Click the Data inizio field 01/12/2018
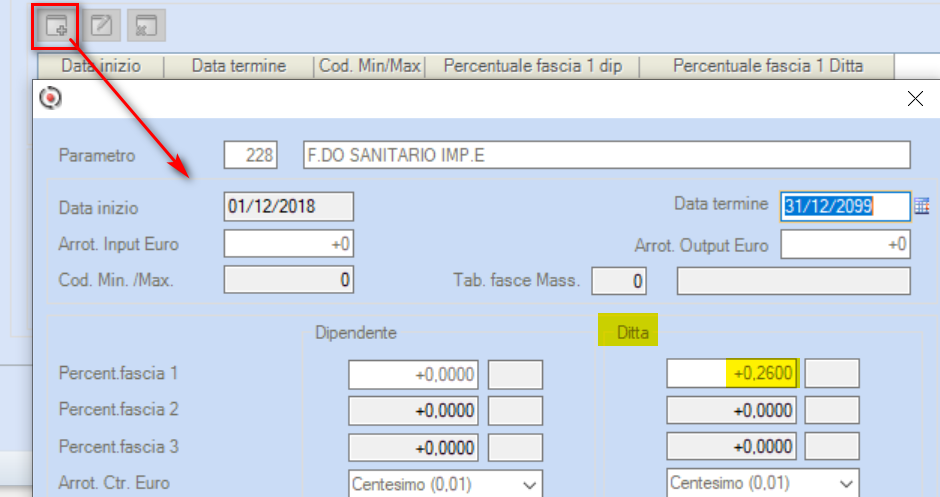The image size is (940, 497). click(288, 207)
